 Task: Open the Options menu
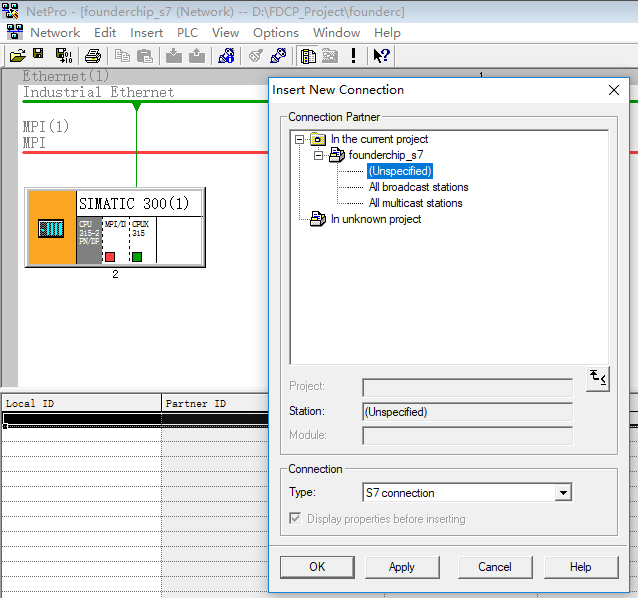tap(276, 33)
